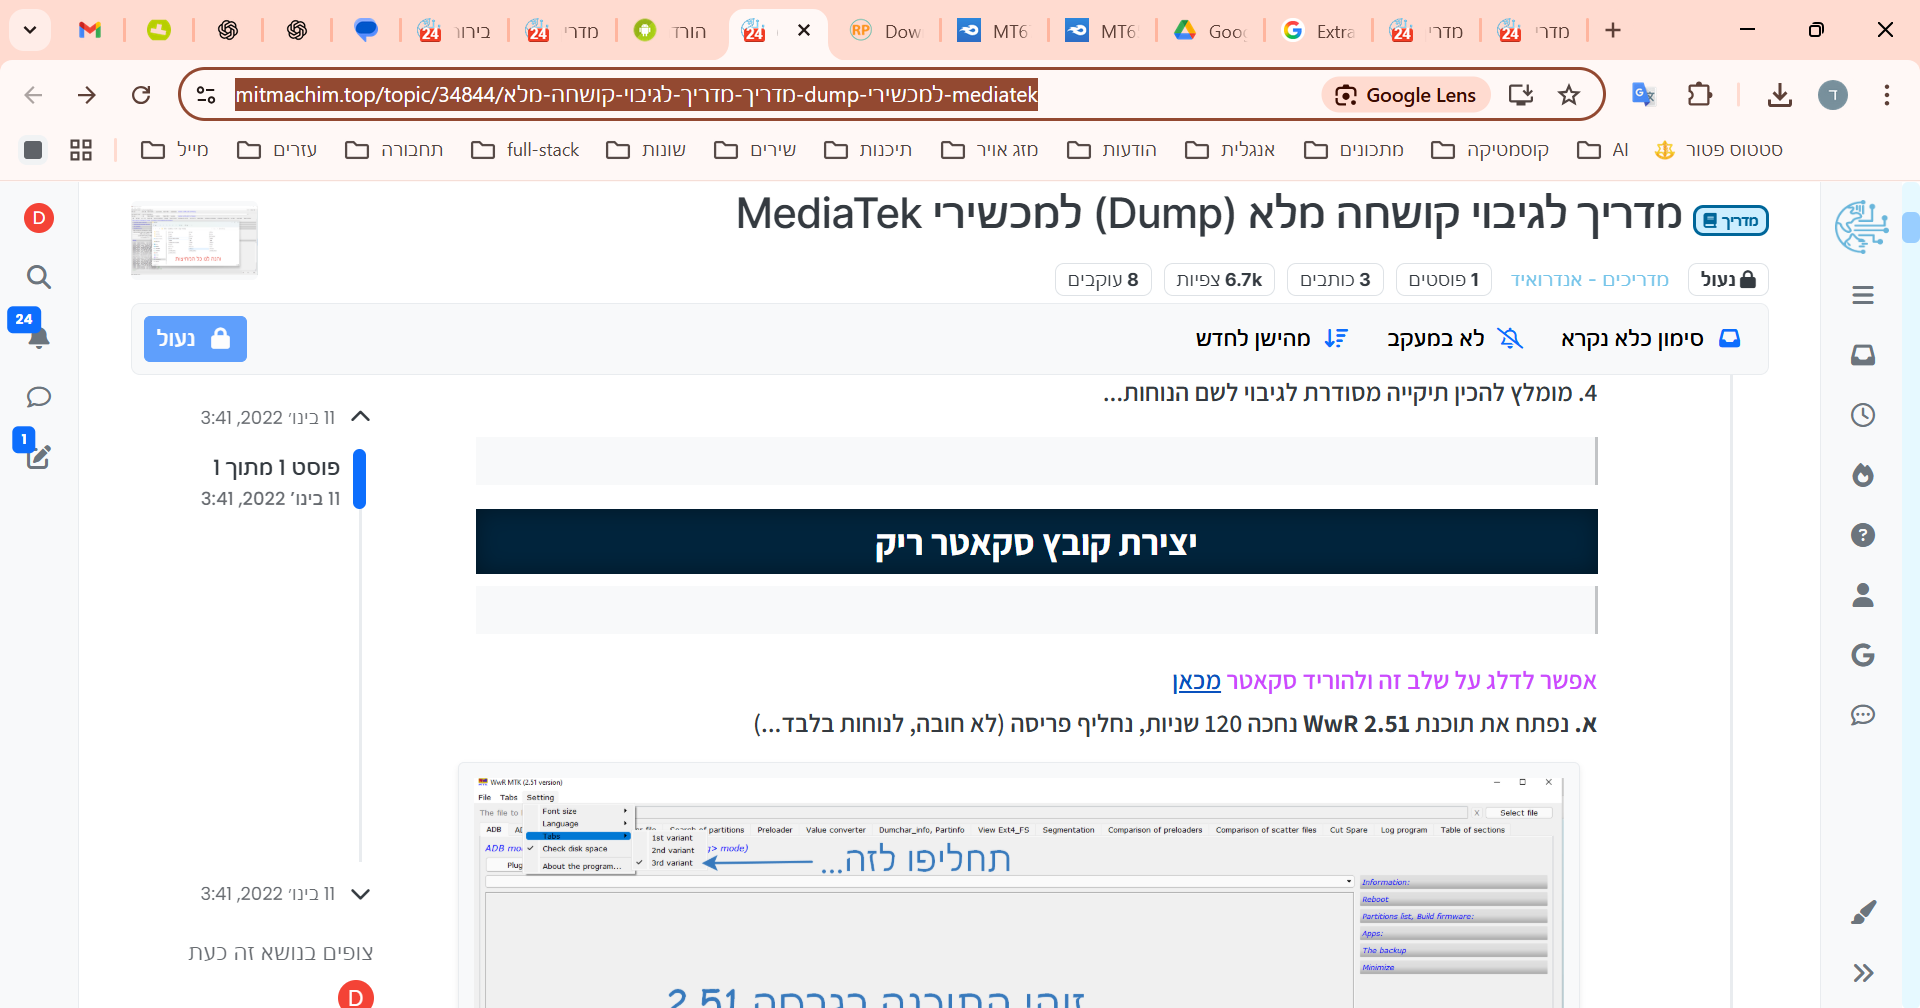Viewport: 1920px width, 1008px height.
Task: Switch to the Dow tab
Action: (886, 30)
